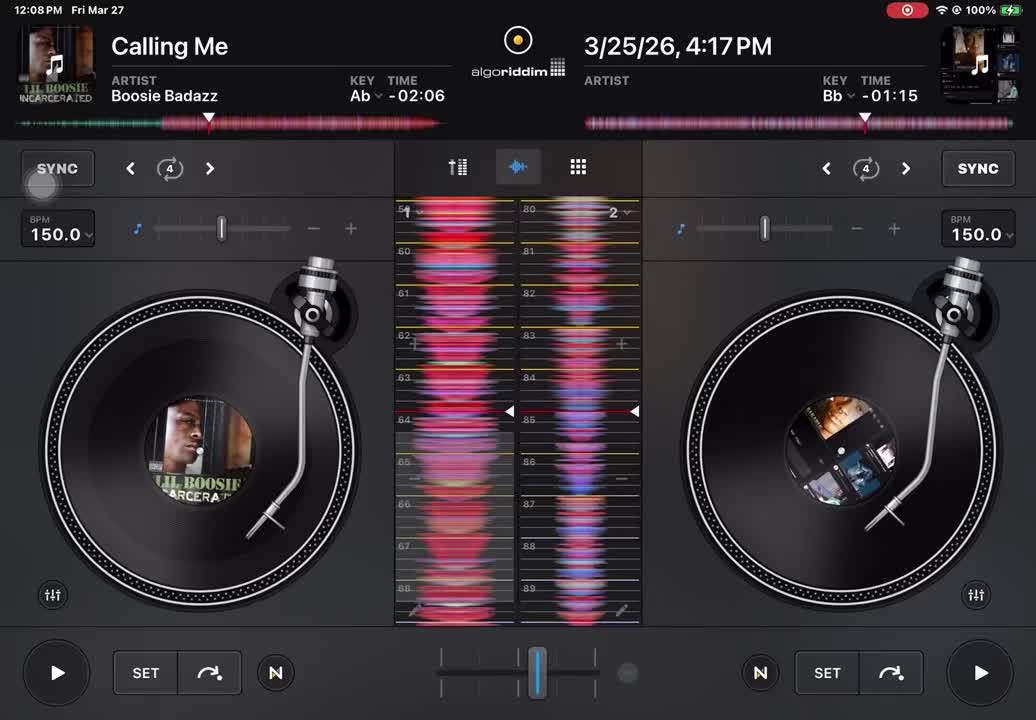
Task: Jump to cue on right deck
Action: tap(891, 672)
